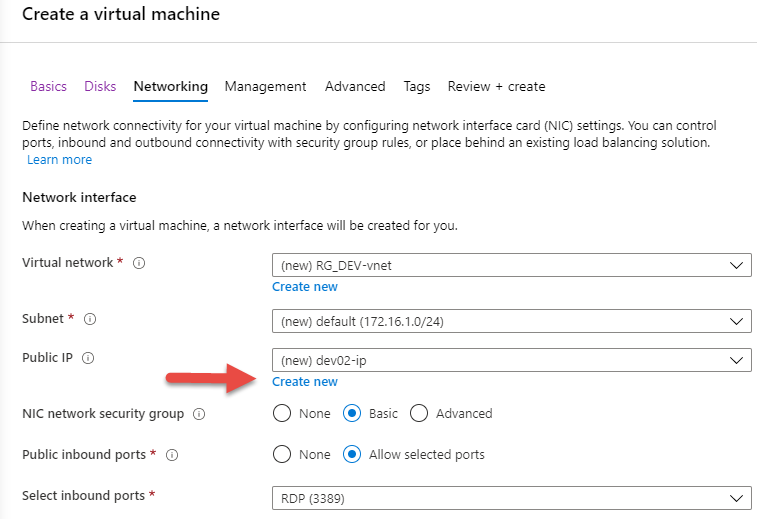757x519 pixels.
Task: Open the Public IP dropdown
Action: point(512,360)
